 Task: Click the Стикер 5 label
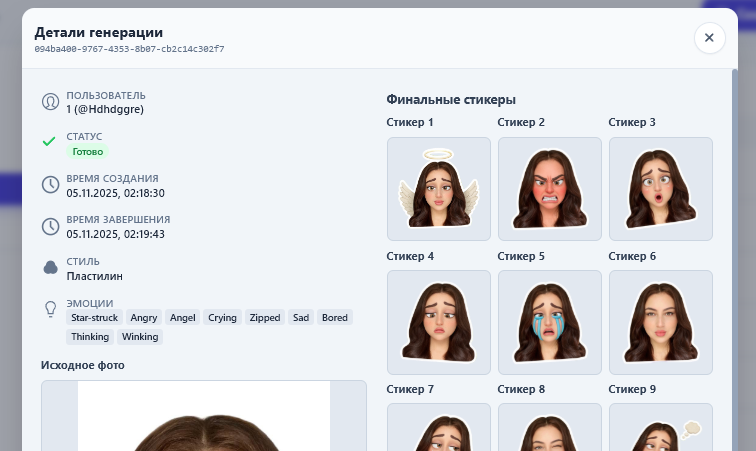521,256
